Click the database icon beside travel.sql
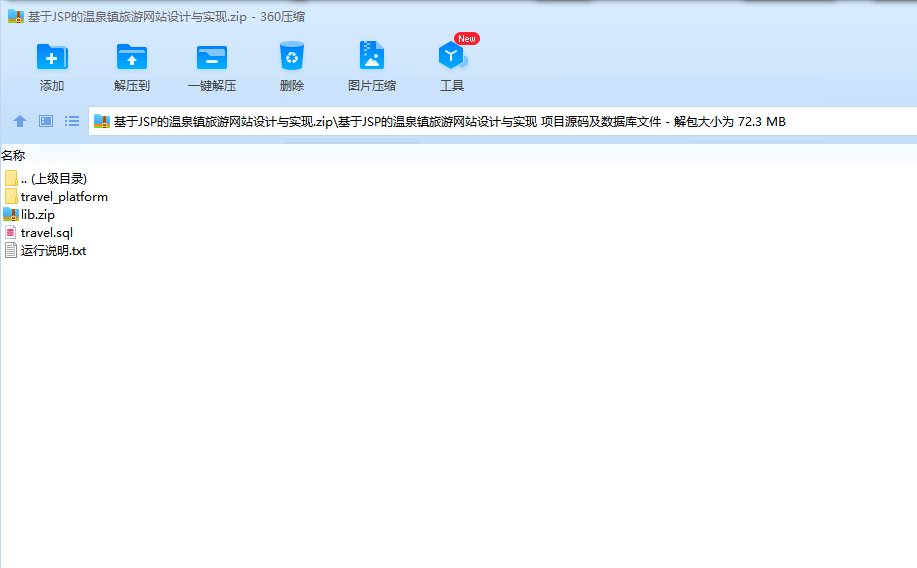This screenshot has width=917, height=568. pyautogui.click(x=11, y=232)
